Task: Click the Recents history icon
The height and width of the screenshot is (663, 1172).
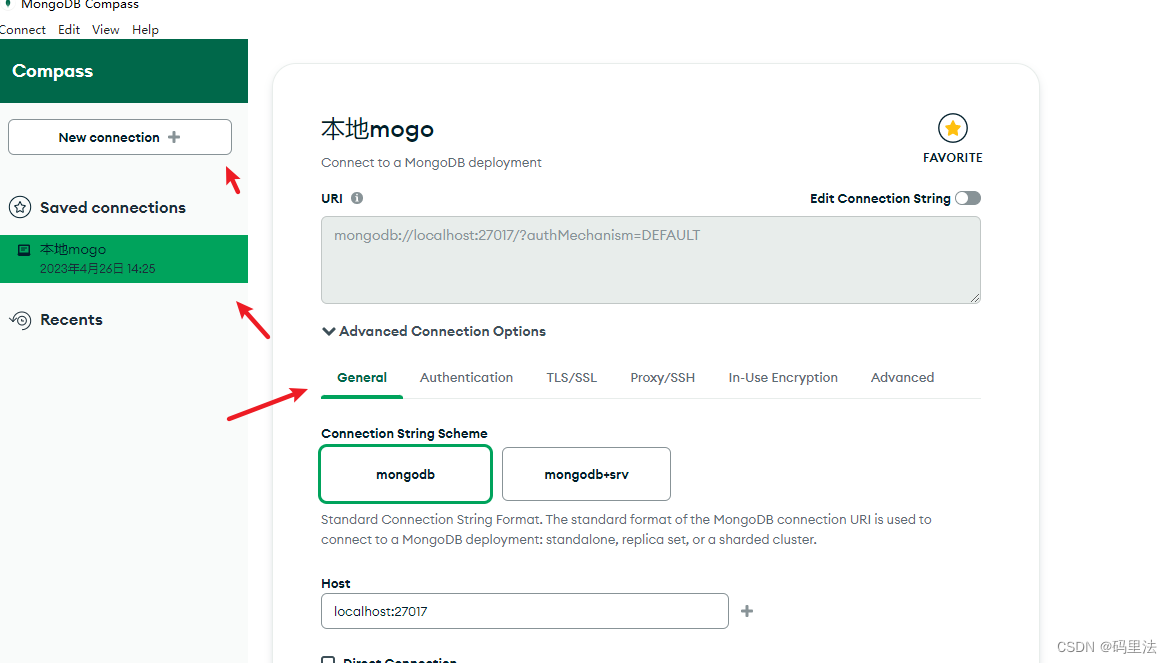Action: click(20, 320)
